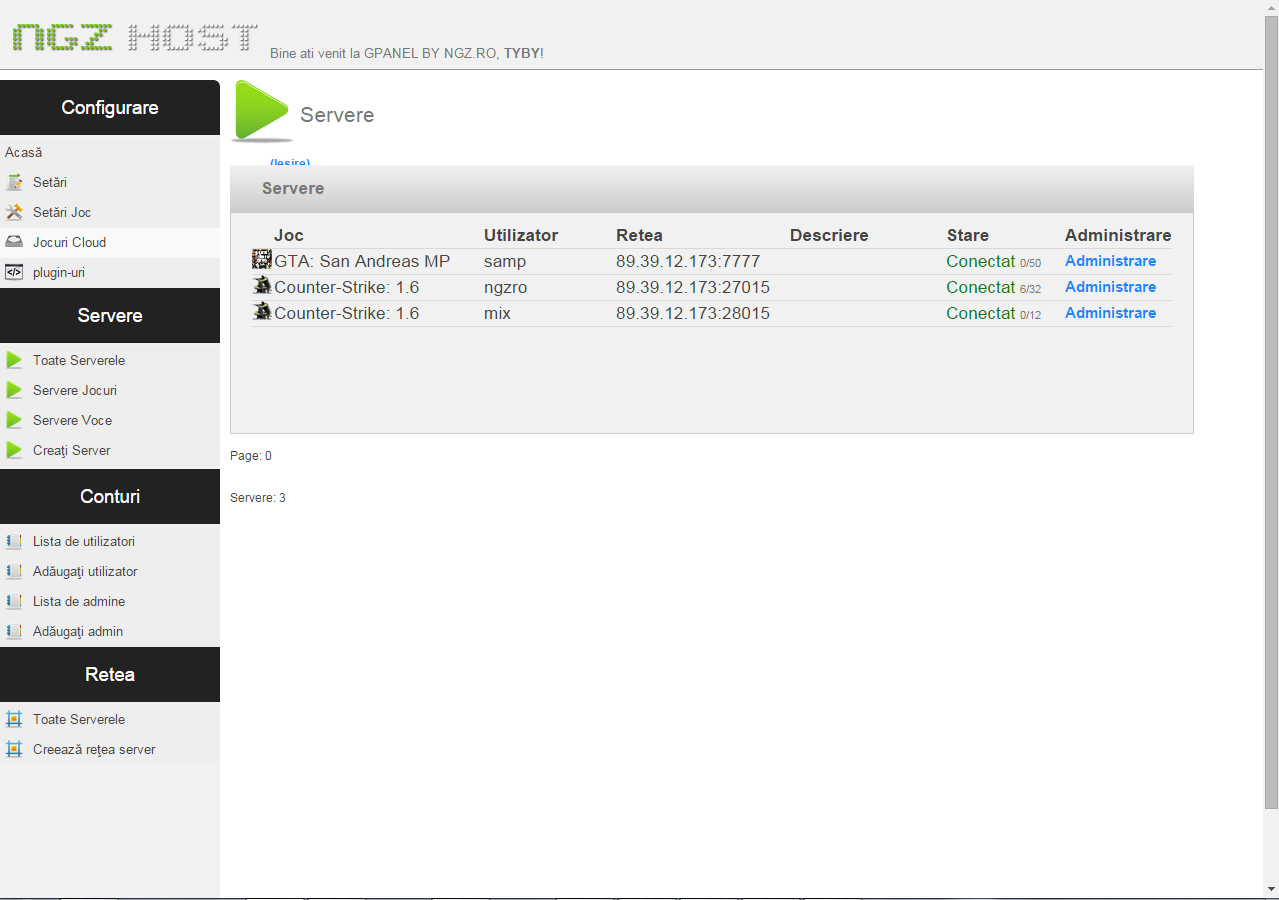The width and height of the screenshot is (1279, 900).
Task: Click the GTA San Andreas game icon
Action: coord(262,260)
